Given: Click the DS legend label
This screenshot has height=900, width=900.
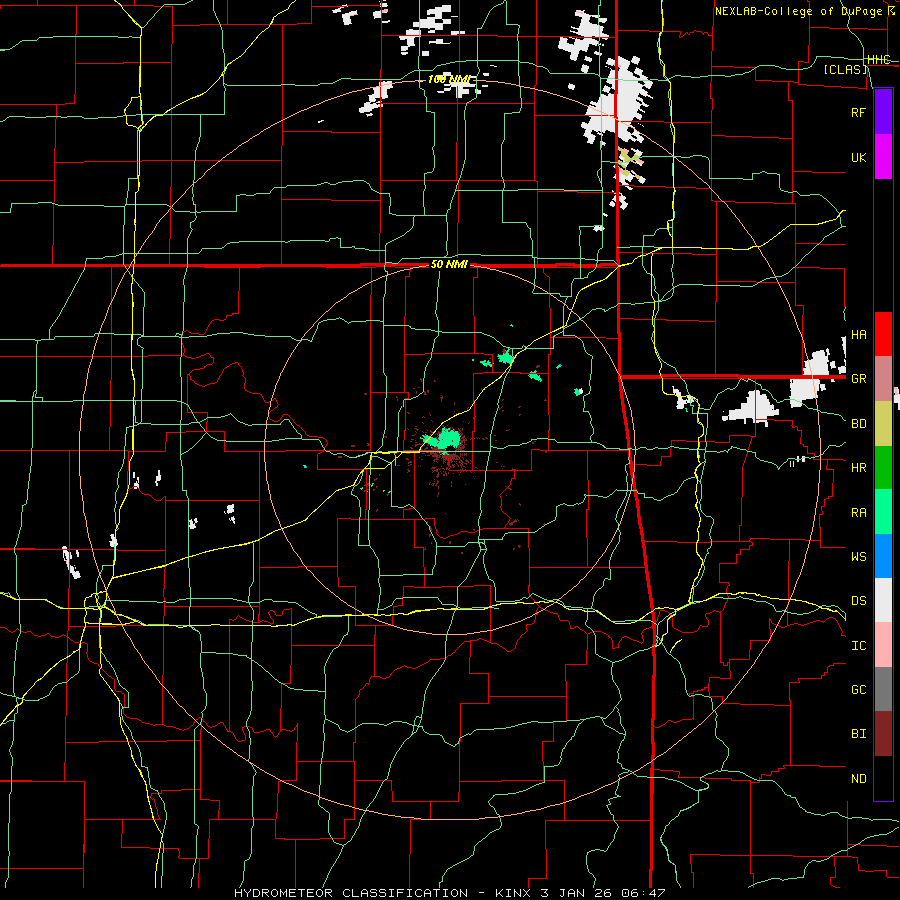Looking at the screenshot, I should click(858, 601).
